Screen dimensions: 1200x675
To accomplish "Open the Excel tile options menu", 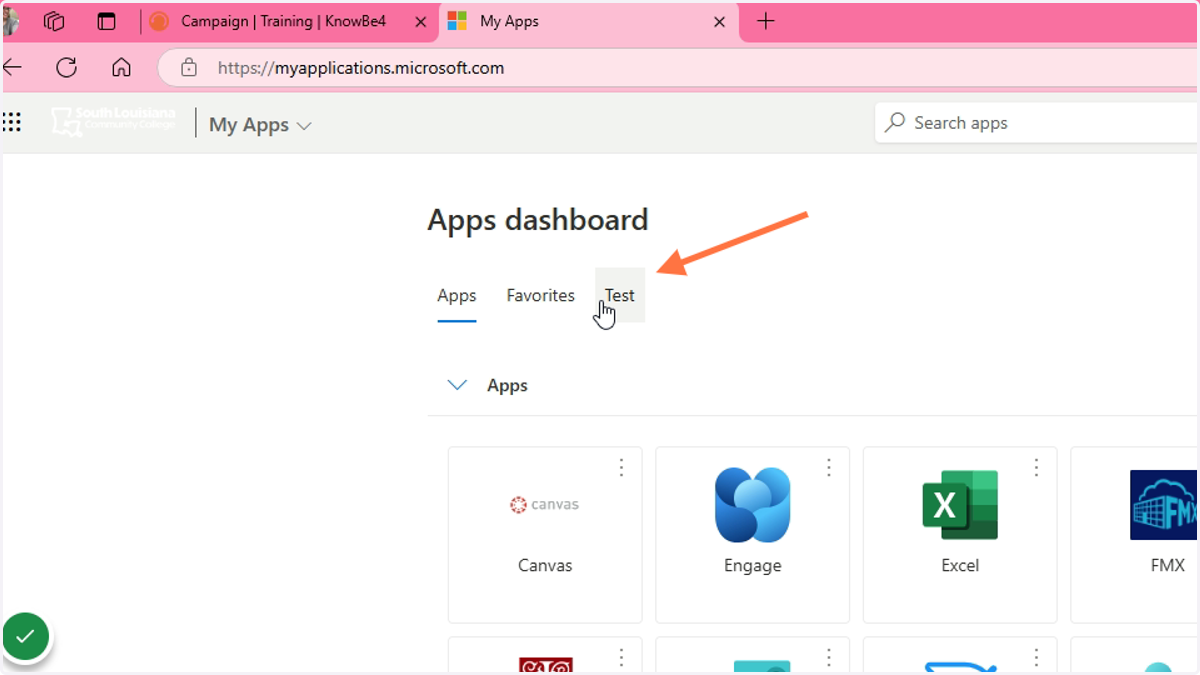I will (x=1036, y=467).
